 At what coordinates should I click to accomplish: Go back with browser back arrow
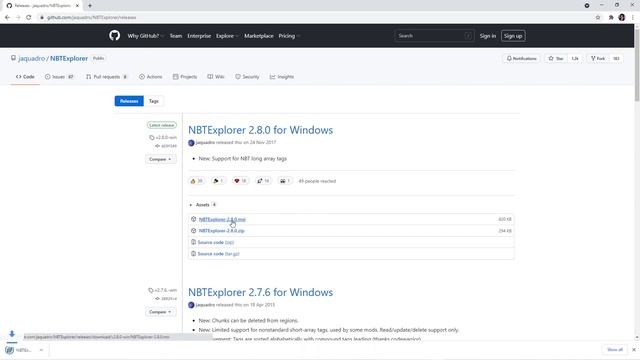(x=7, y=18)
